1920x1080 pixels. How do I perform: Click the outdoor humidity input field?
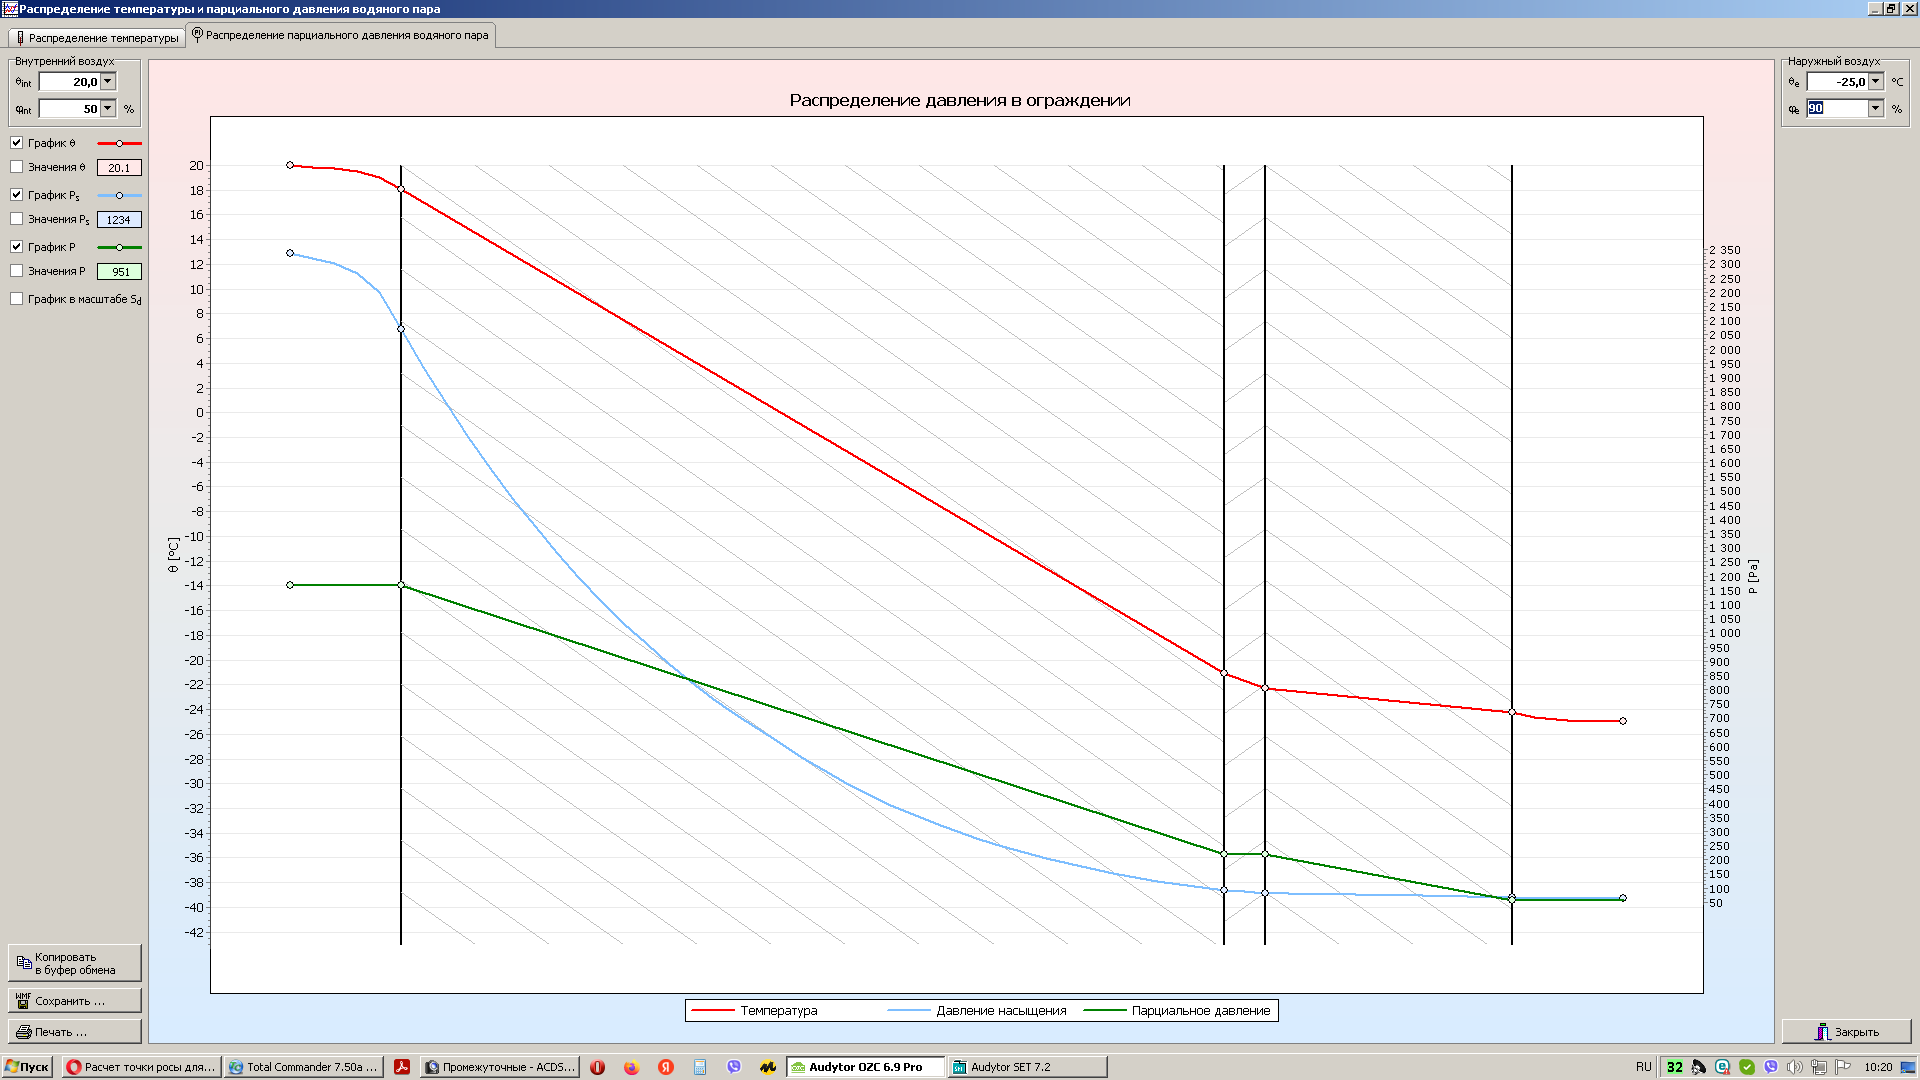point(1836,109)
